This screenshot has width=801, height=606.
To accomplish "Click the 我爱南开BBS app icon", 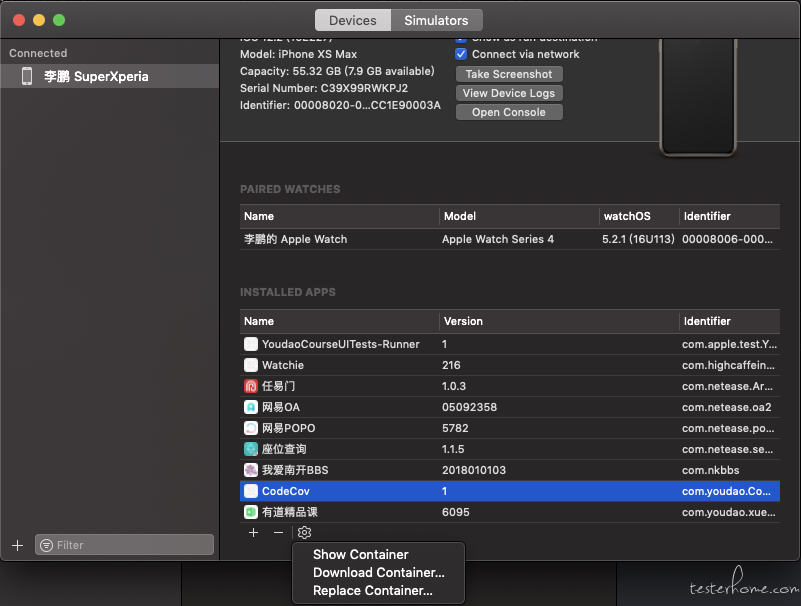I will (251, 470).
